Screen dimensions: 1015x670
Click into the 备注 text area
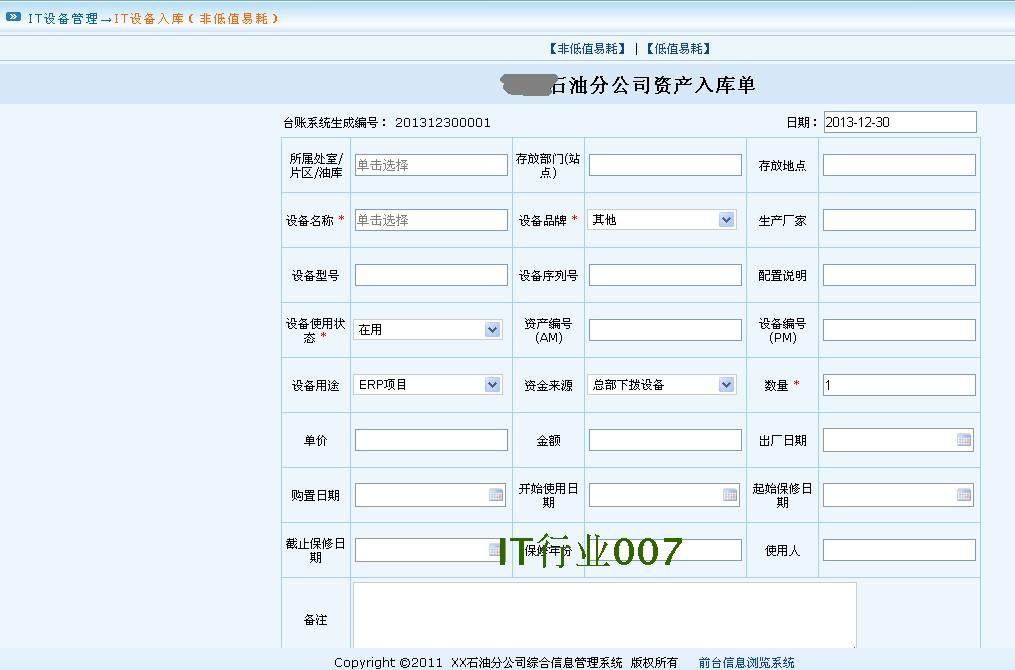point(604,616)
